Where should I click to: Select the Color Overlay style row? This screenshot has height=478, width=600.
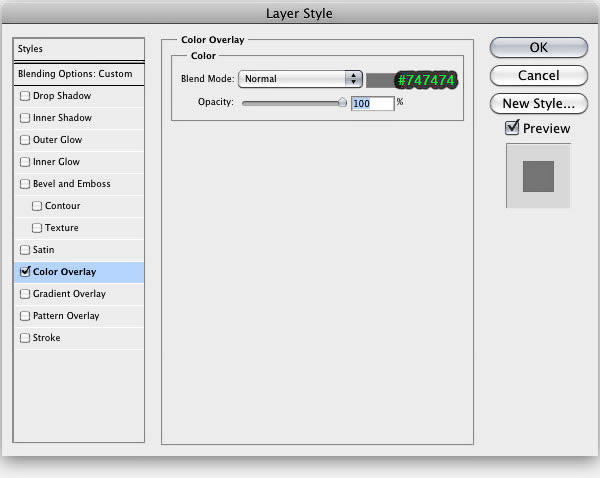click(79, 272)
